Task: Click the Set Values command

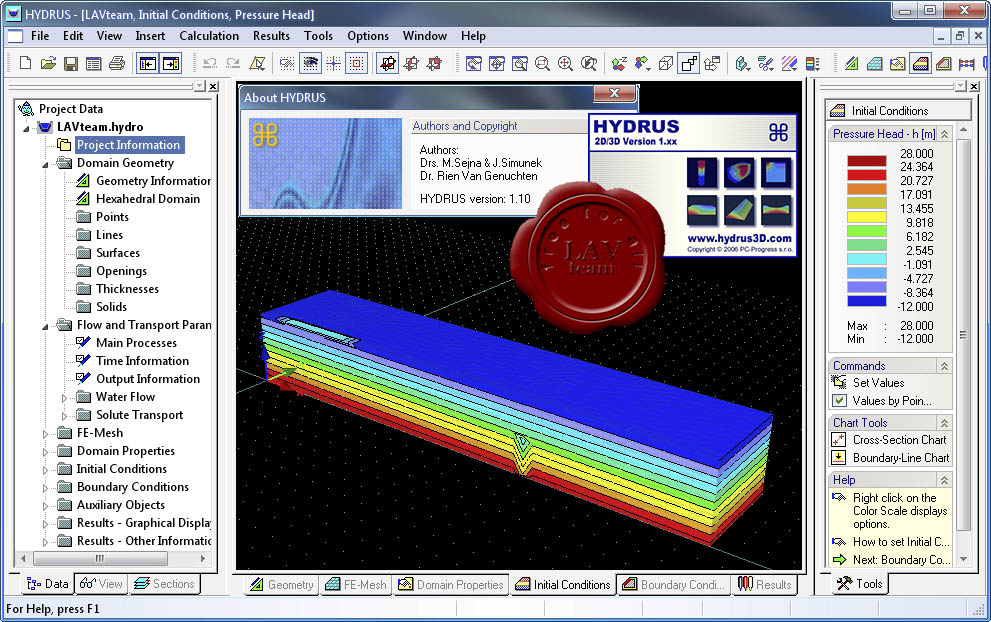Action: coord(879,382)
